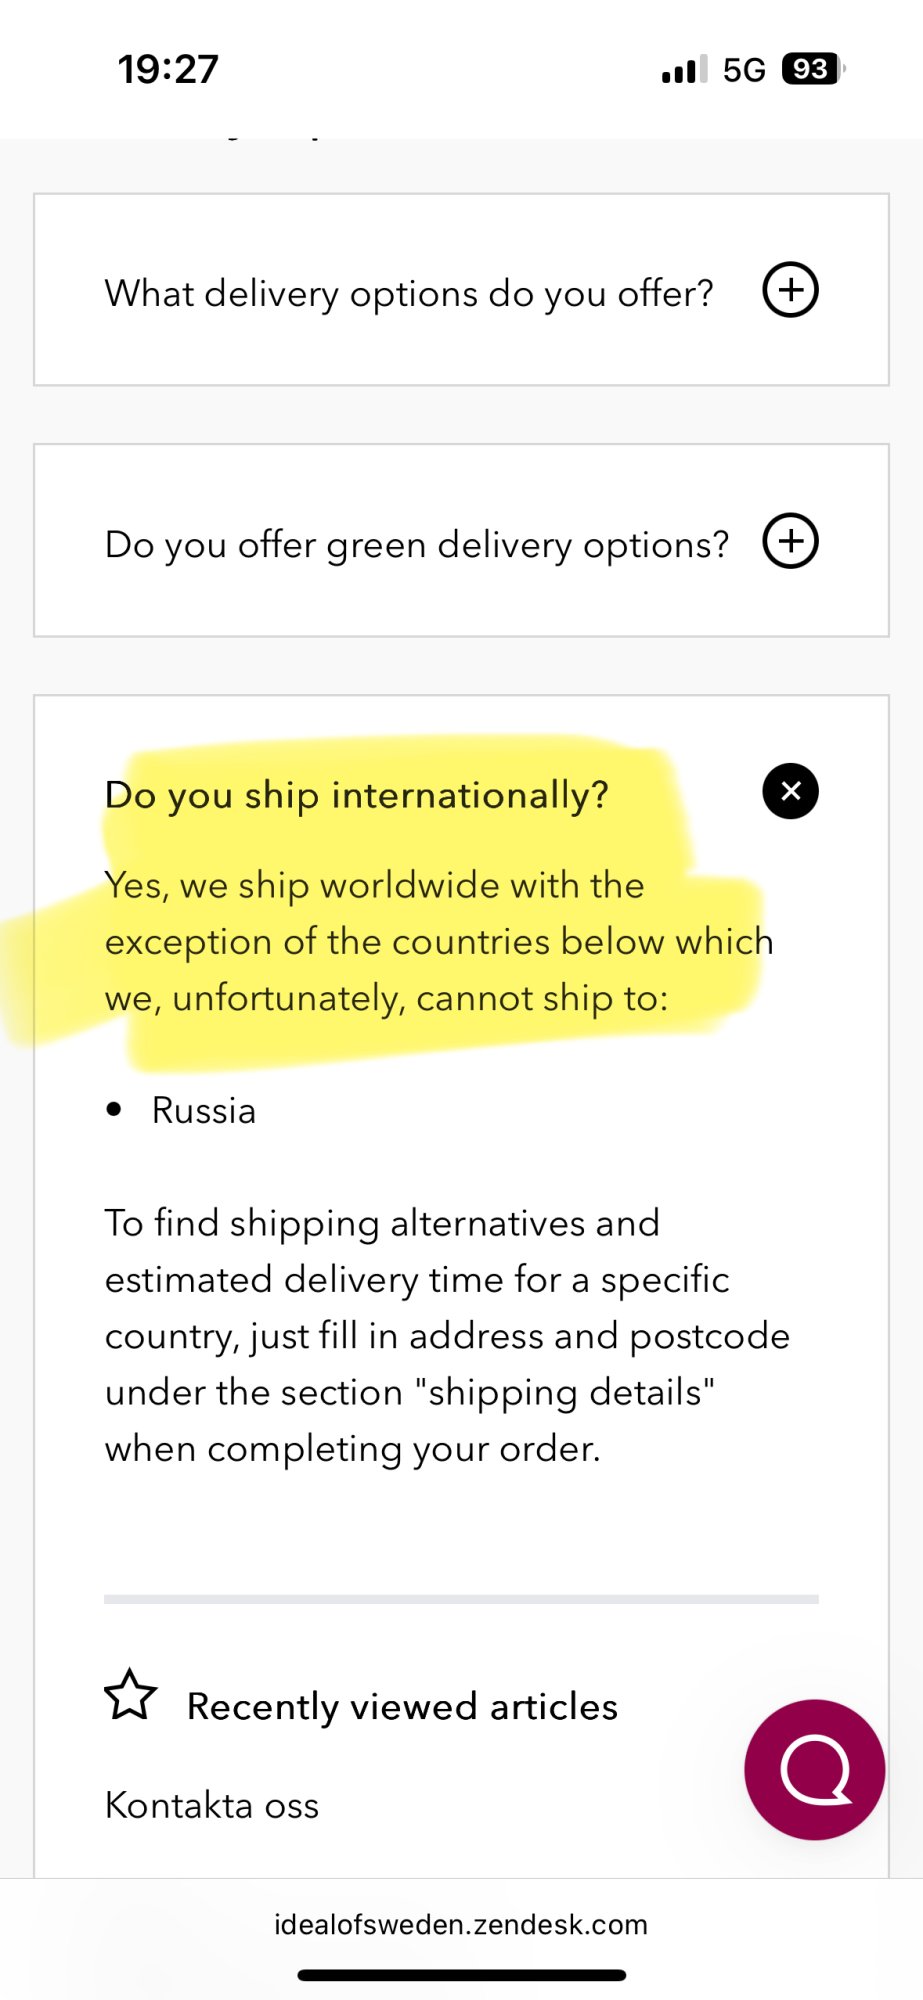923x2000 pixels.
Task: Tap the home indicator bar
Action: [461, 1975]
